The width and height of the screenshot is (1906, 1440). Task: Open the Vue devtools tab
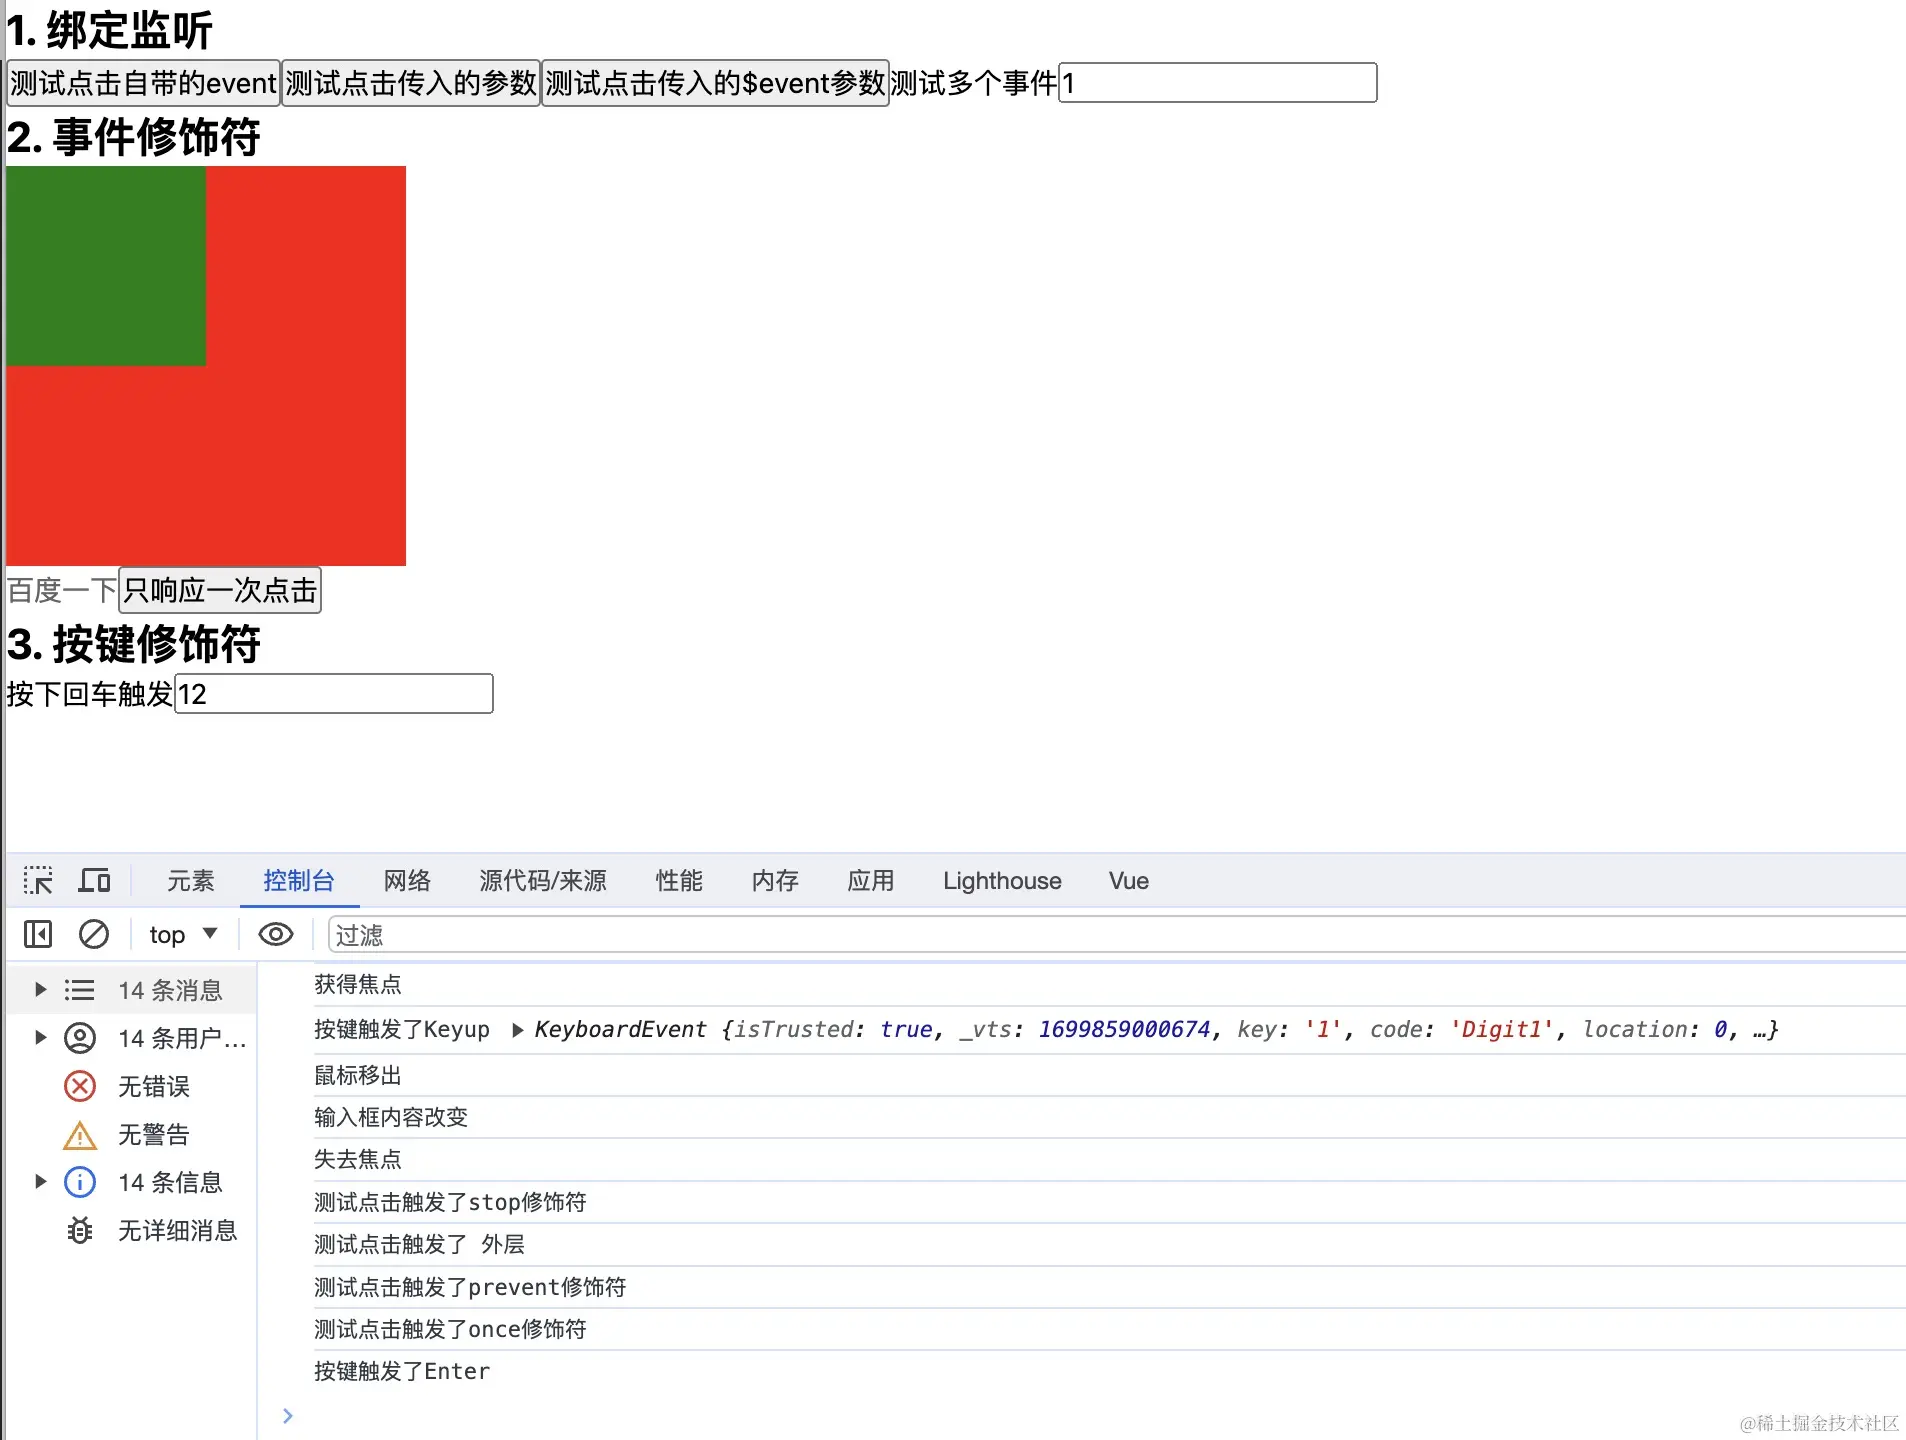[1129, 880]
